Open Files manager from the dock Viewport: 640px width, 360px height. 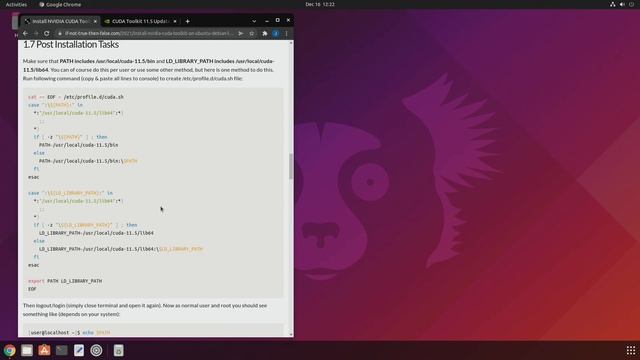(27, 350)
